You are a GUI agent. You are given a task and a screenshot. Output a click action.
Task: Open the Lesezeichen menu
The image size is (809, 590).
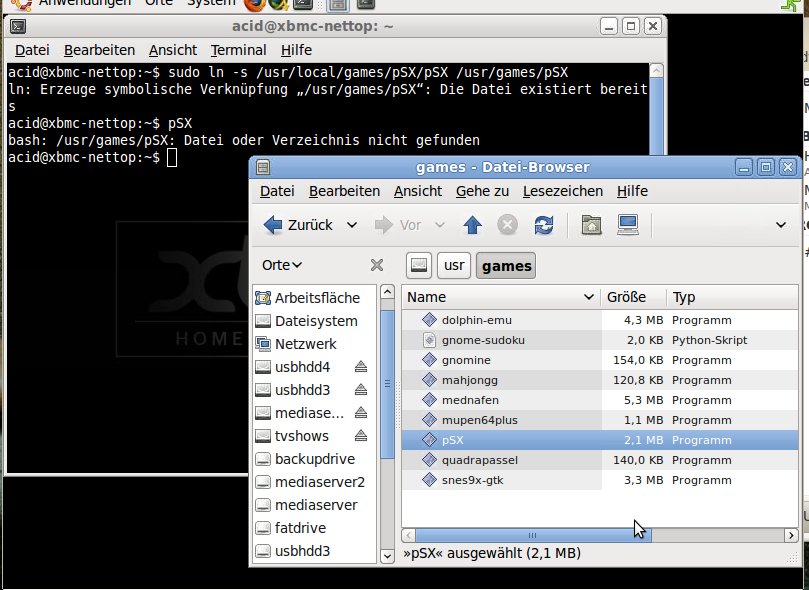pos(563,191)
